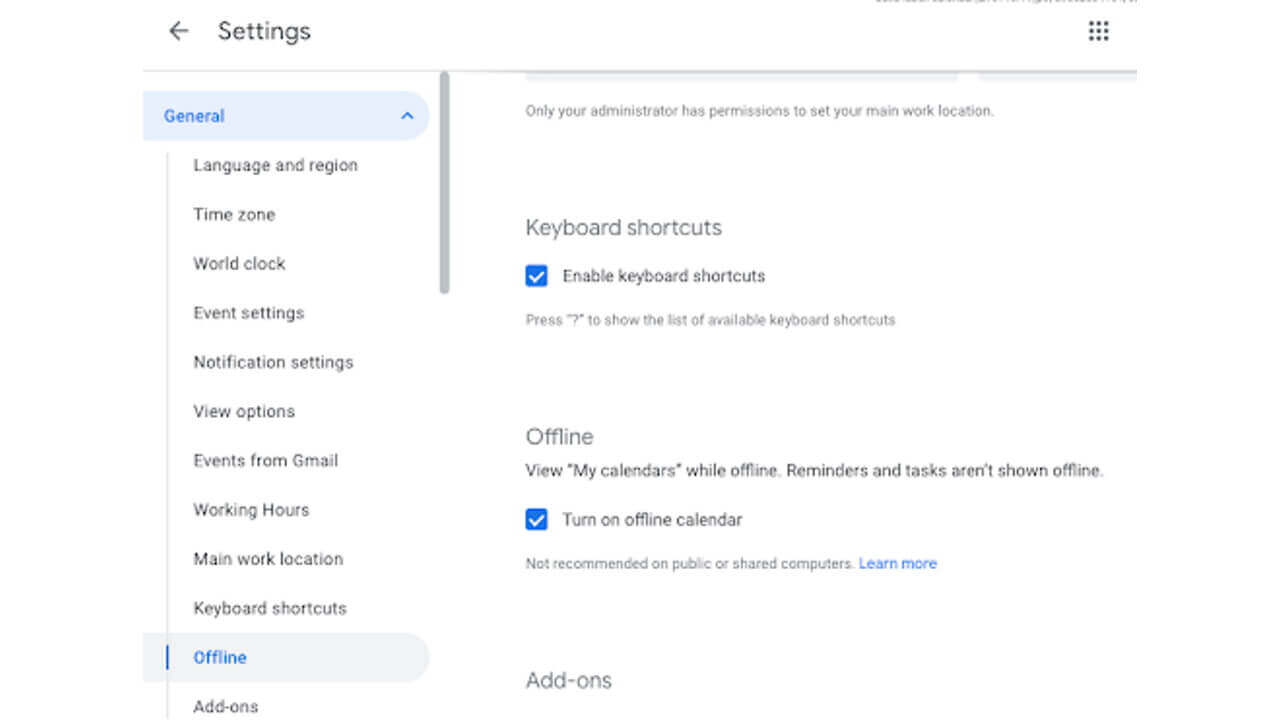The height and width of the screenshot is (720, 1280).
Task: Open Main work location settings
Action: (268, 559)
